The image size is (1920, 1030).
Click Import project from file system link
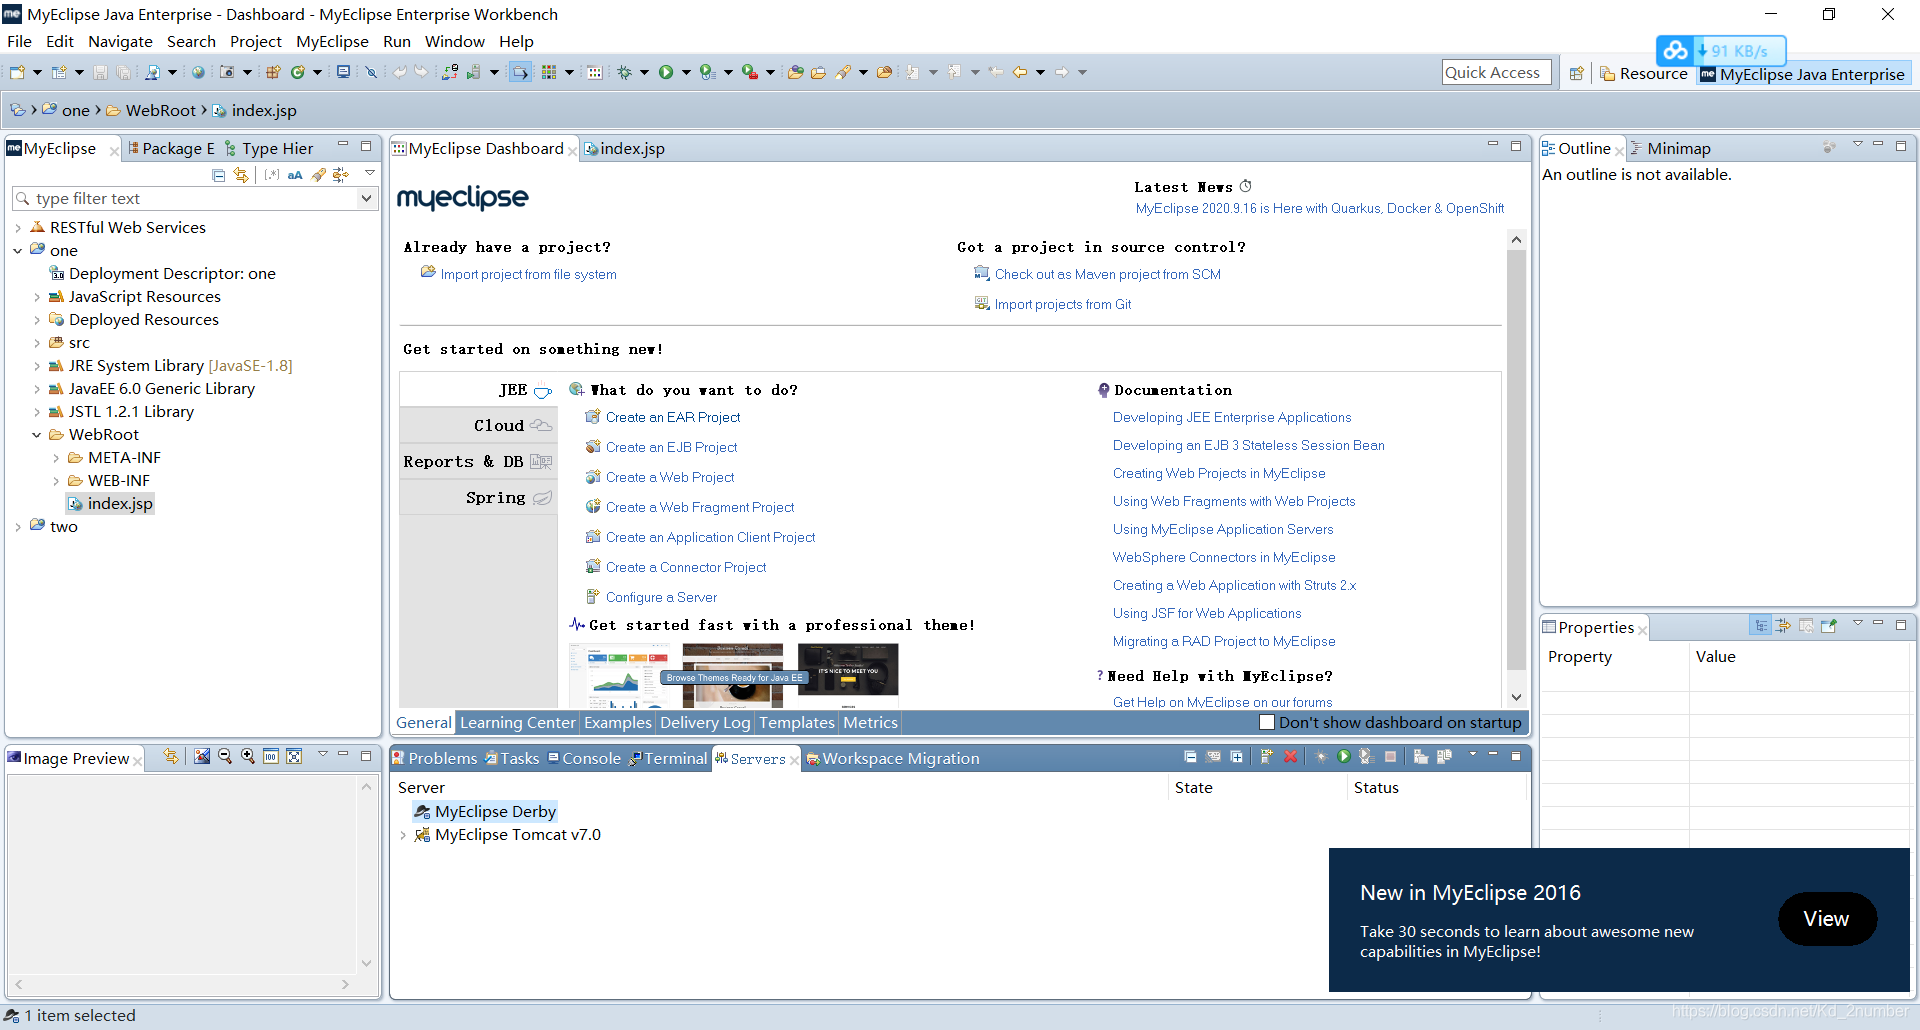click(528, 274)
